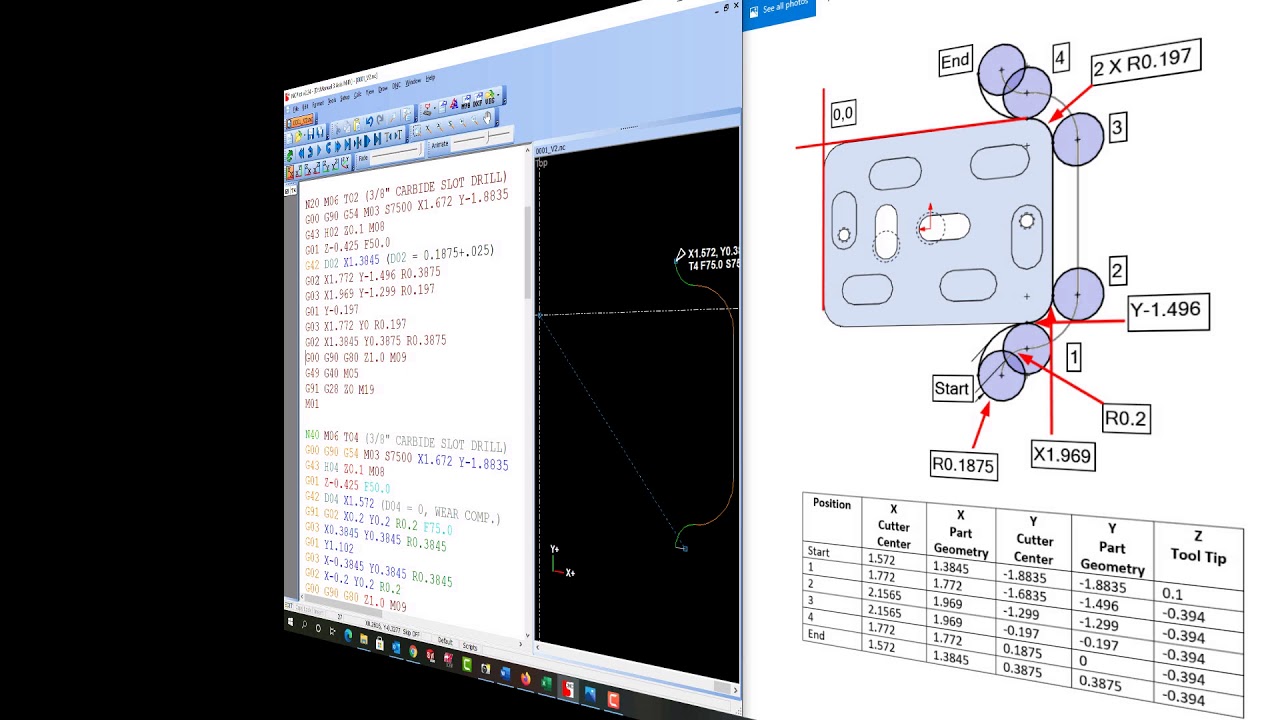The width and height of the screenshot is (1280, 720).
Task: Click code line 'N40 M06 T04'
Action: click(405, 441)
